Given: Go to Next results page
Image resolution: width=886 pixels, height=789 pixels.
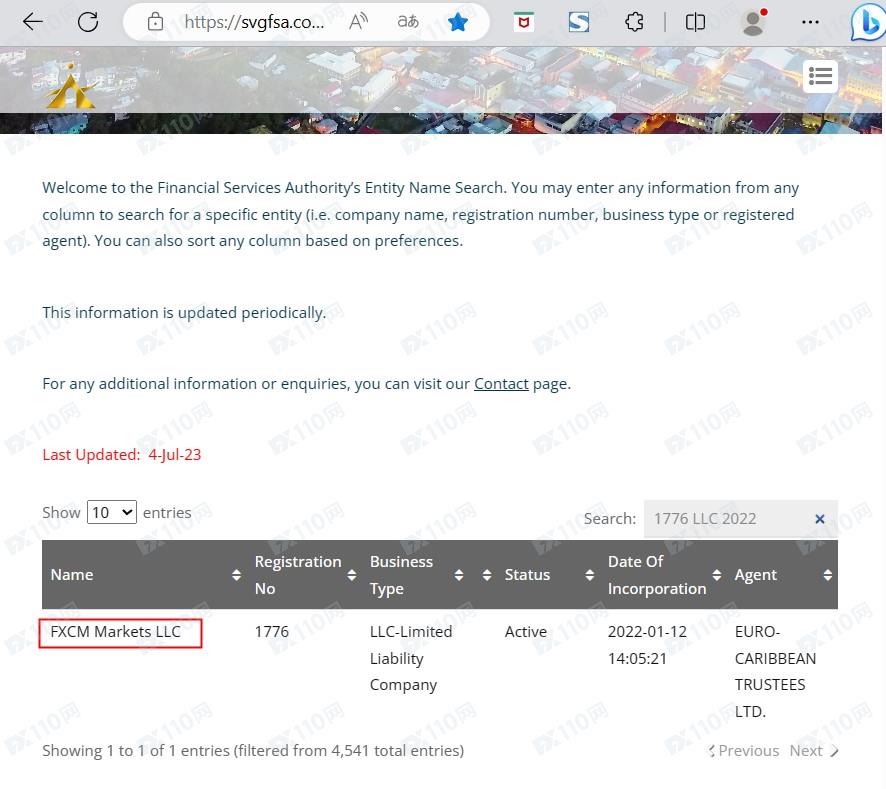Looking at the screenshot, I should click(814, 751).
